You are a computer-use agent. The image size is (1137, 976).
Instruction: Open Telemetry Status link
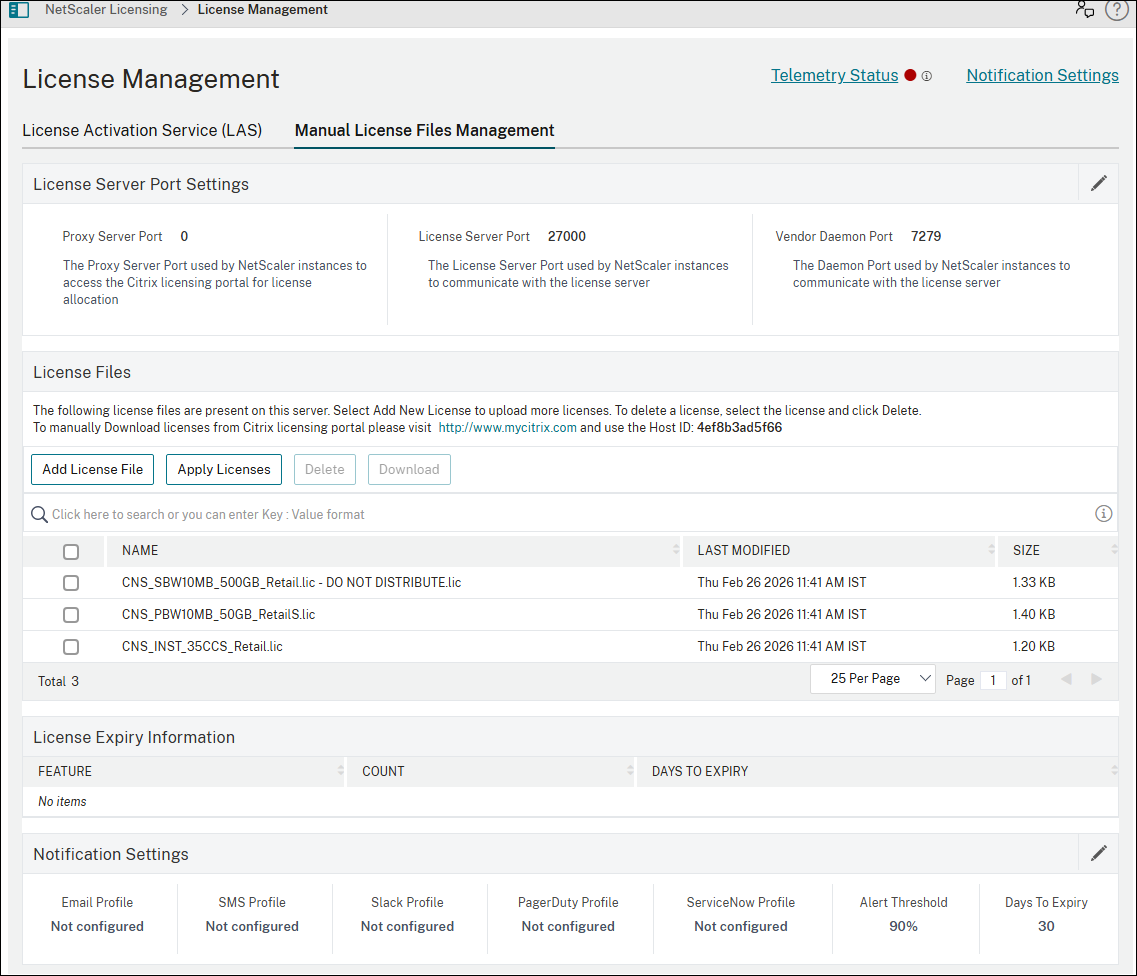coord(834,75)
